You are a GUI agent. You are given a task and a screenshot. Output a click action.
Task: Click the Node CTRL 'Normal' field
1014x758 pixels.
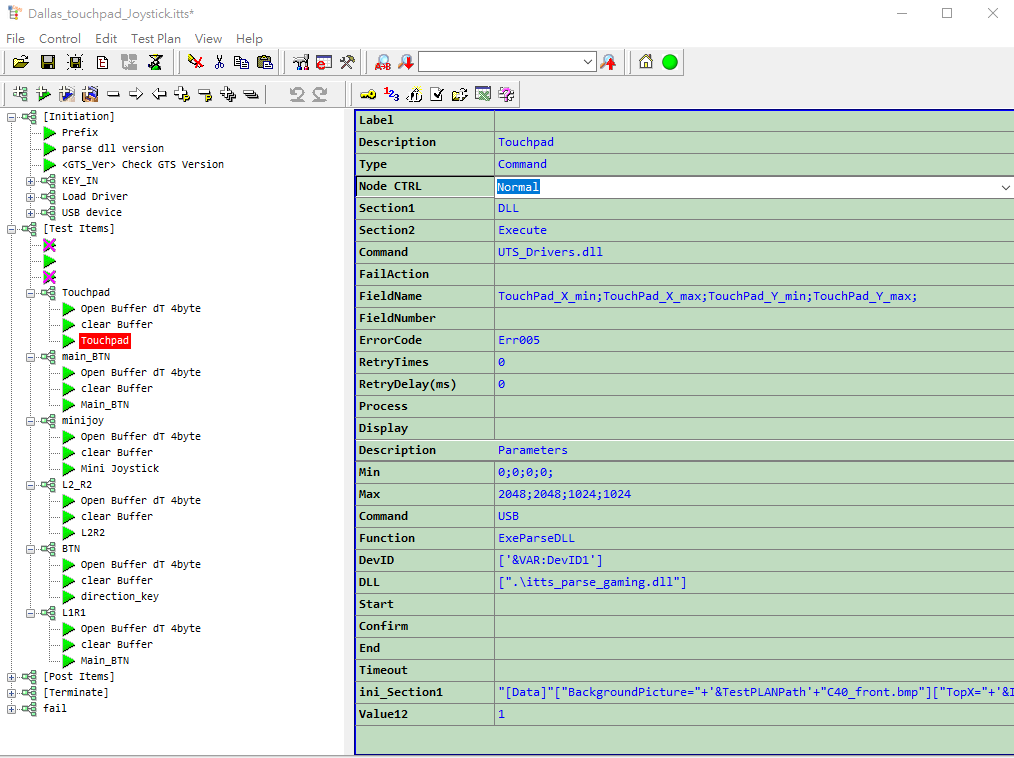754,187
